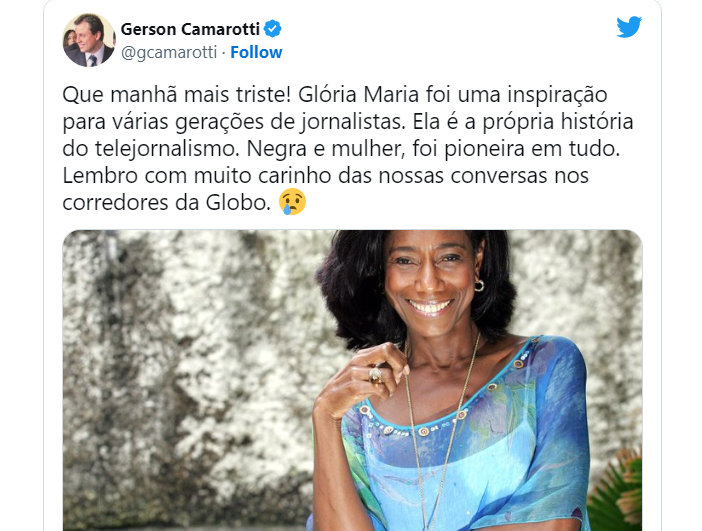Screen dimensions: 702x531
Task: Click the gold hoop earring in the photo
Action: pos(479,285)
